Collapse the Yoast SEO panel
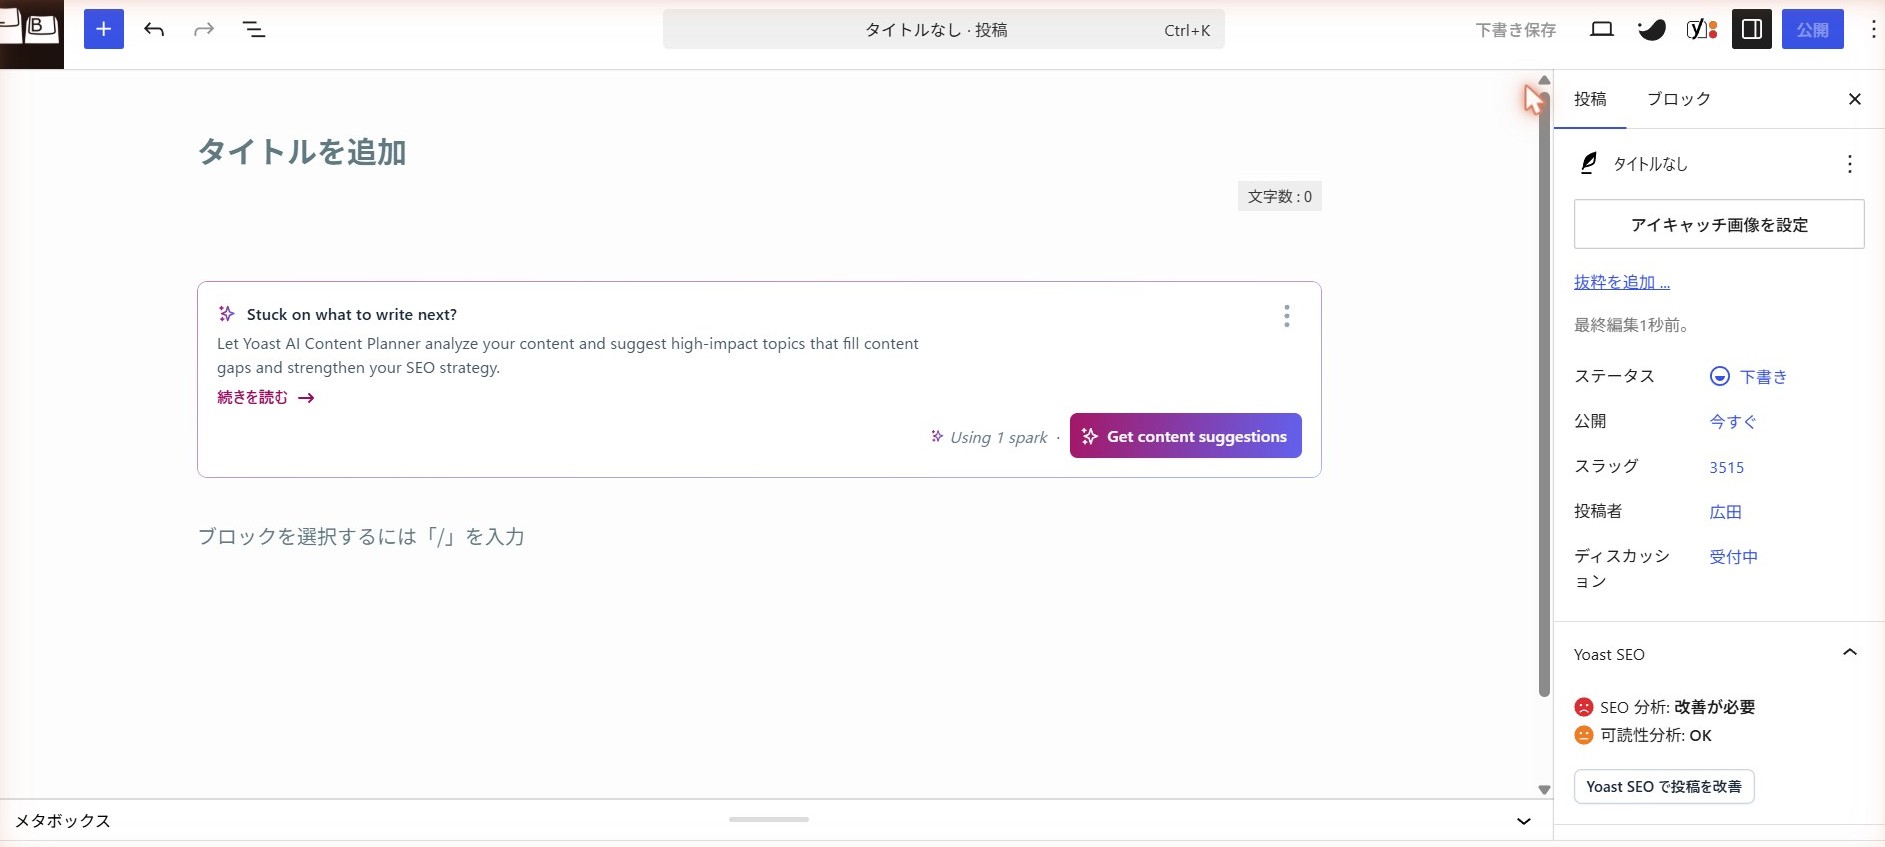This screenshot has width=1885, height=847. coord(1850,653)
